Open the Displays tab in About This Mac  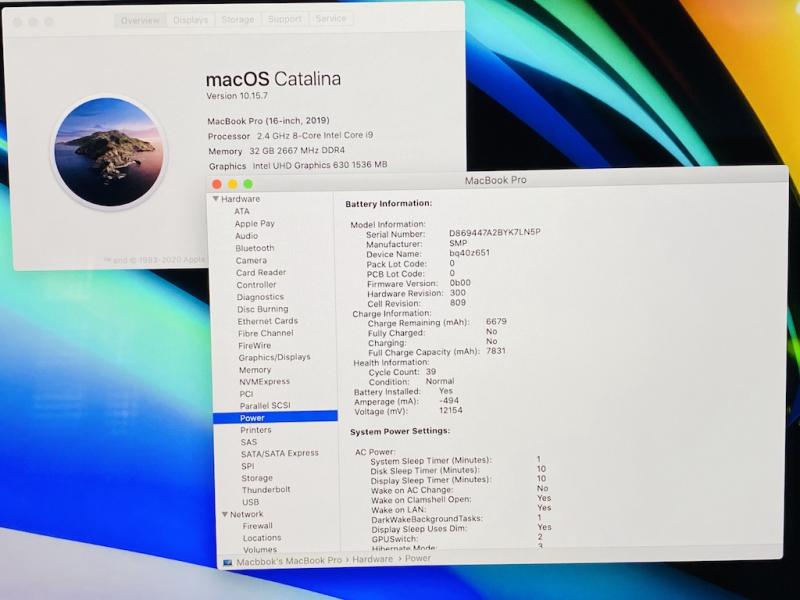pyautogui.click(x=190, y=20)
